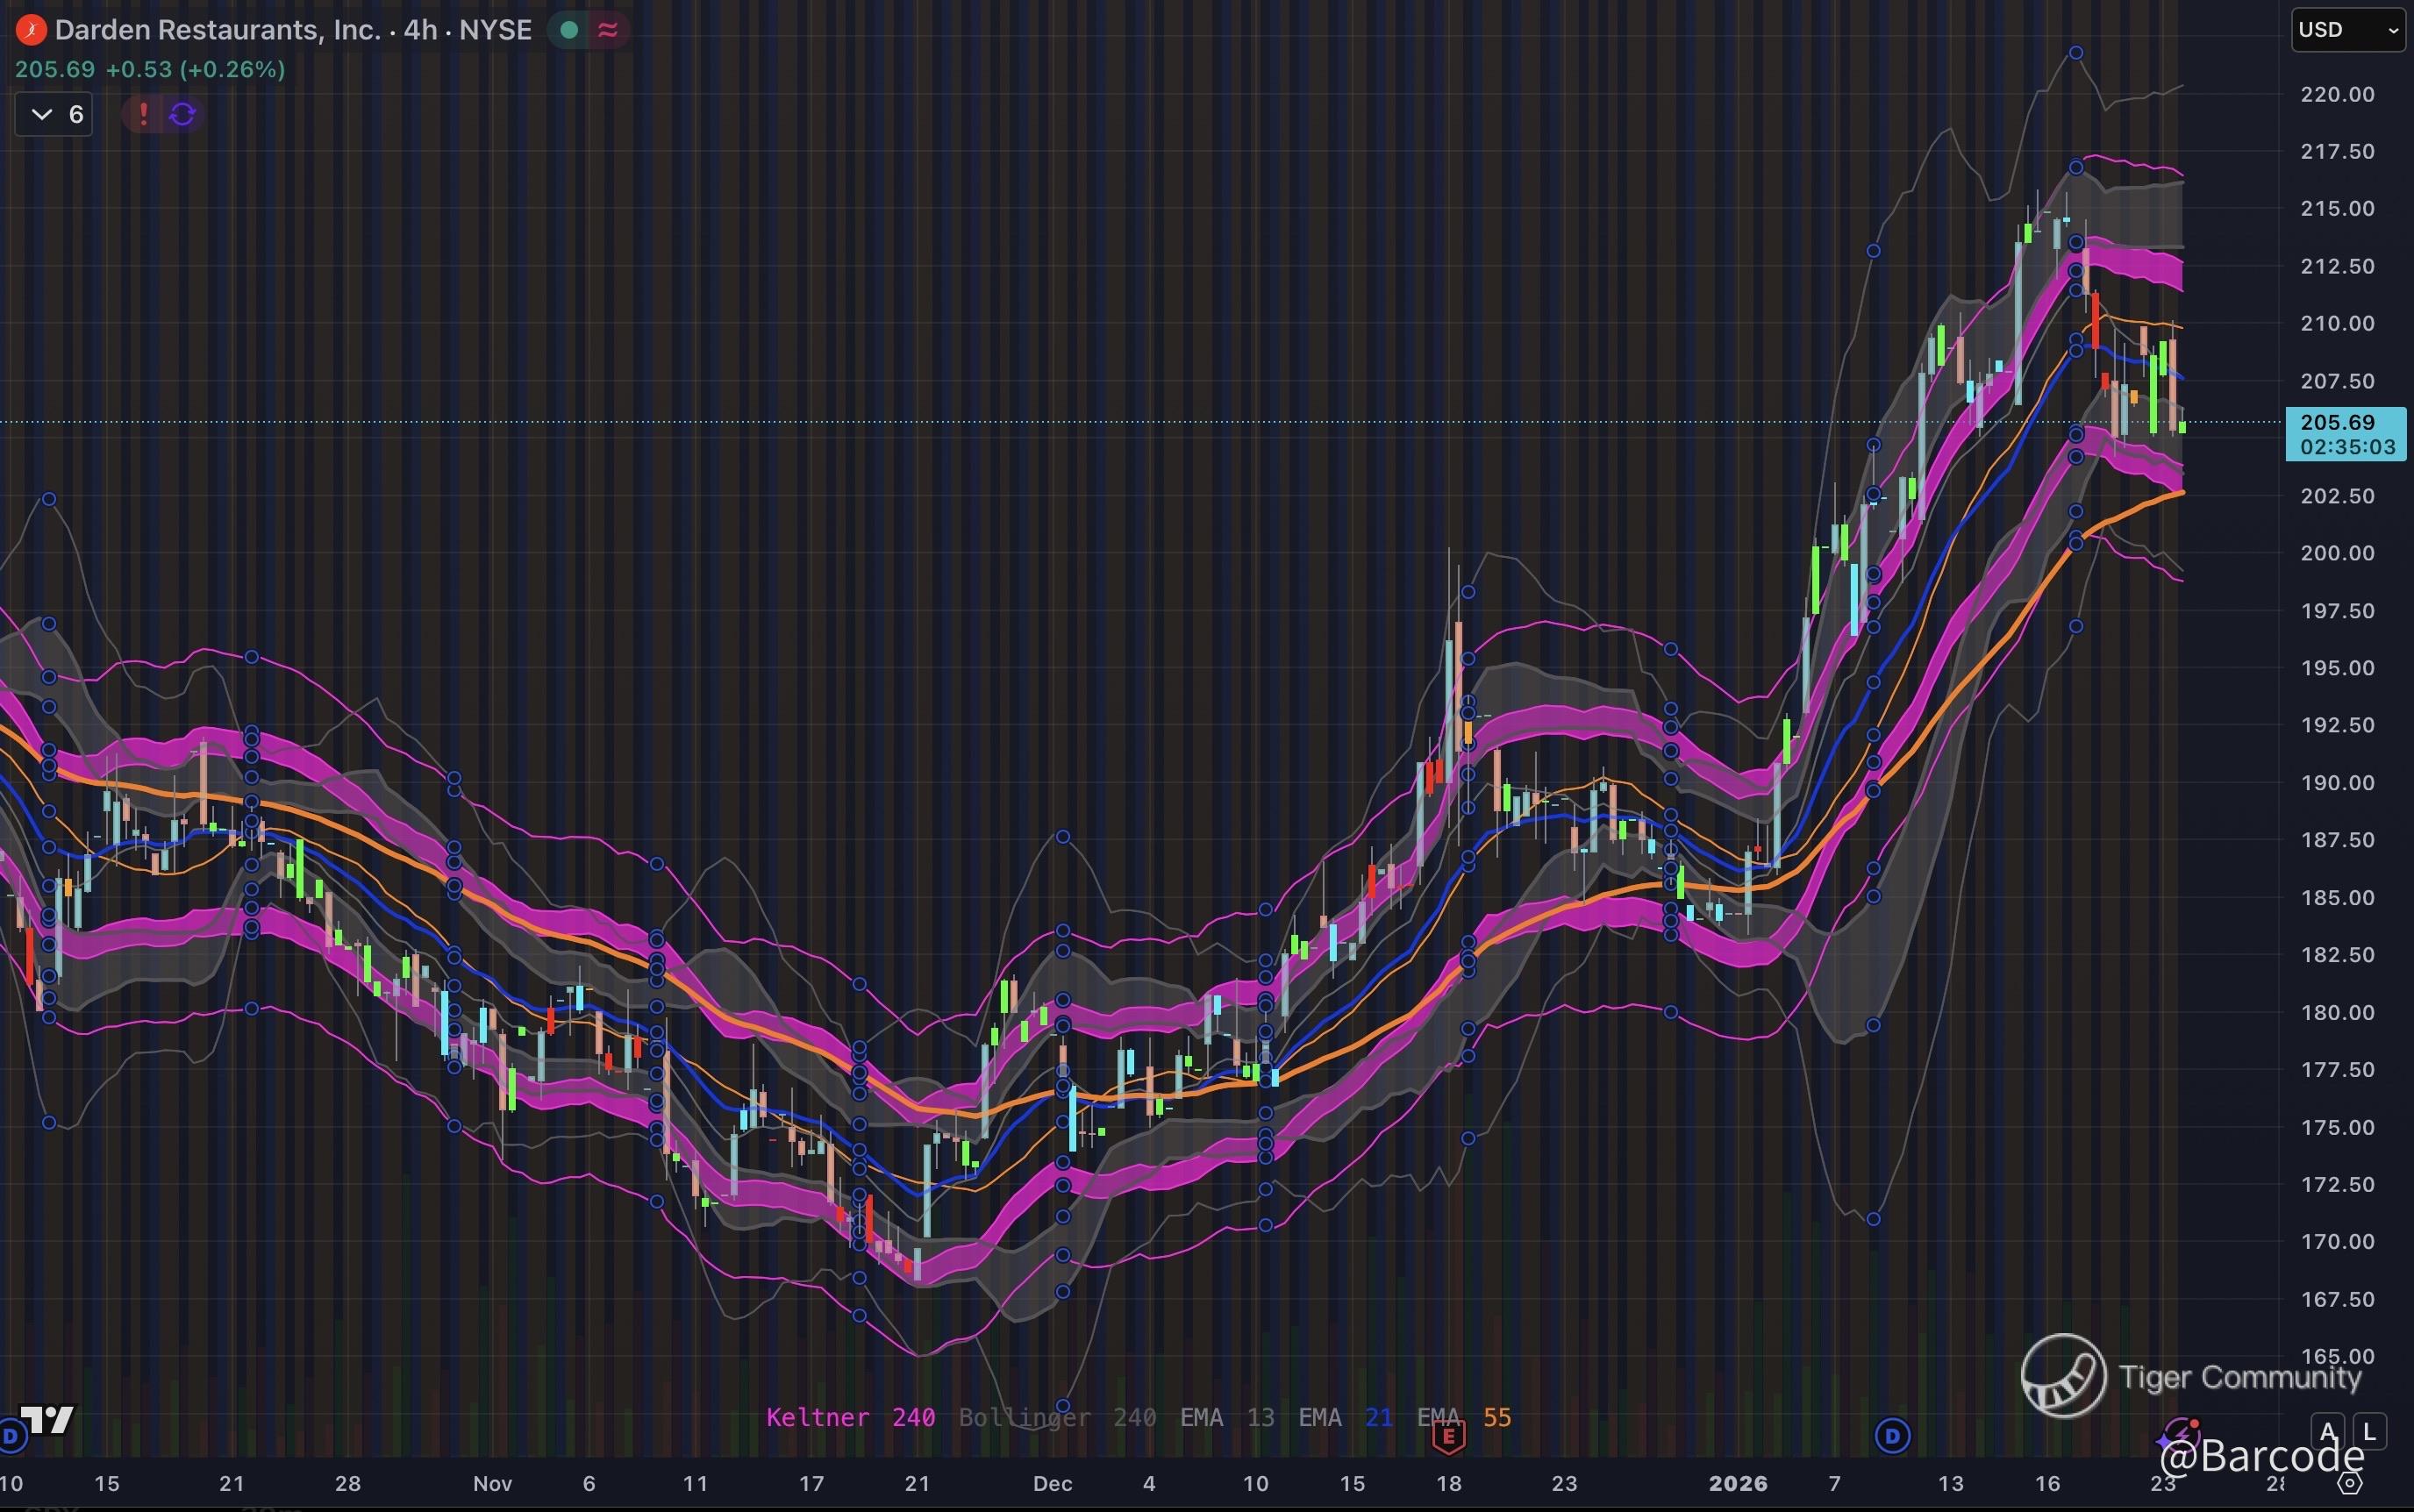Toggle log scale L button
This screenshot has width=2414, height=1512.
coord(2369,1432)
